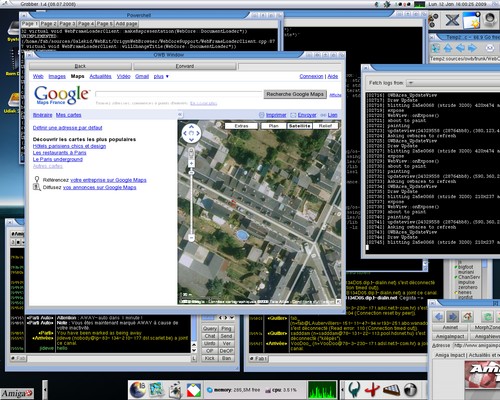Click the blue right arrow in Temp2 window

(472, 48)
